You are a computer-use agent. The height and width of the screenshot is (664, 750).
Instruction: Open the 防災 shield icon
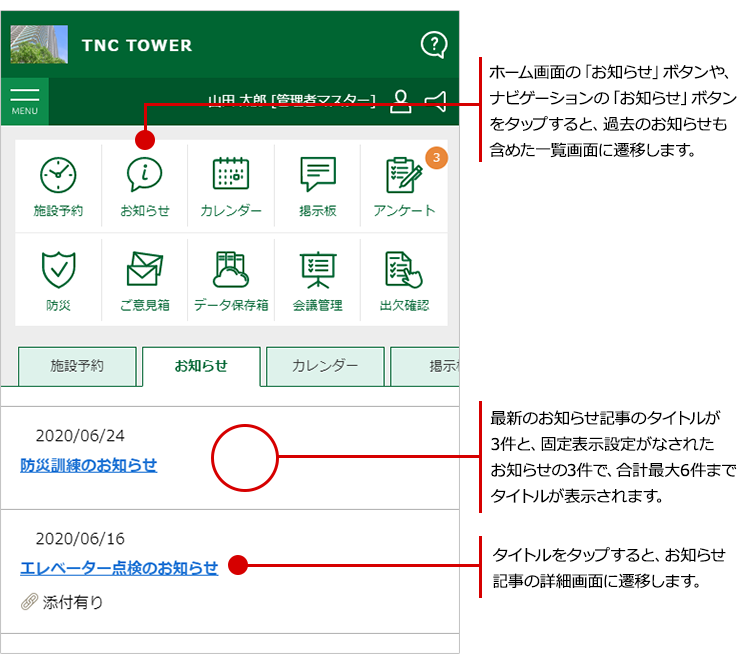58,270
